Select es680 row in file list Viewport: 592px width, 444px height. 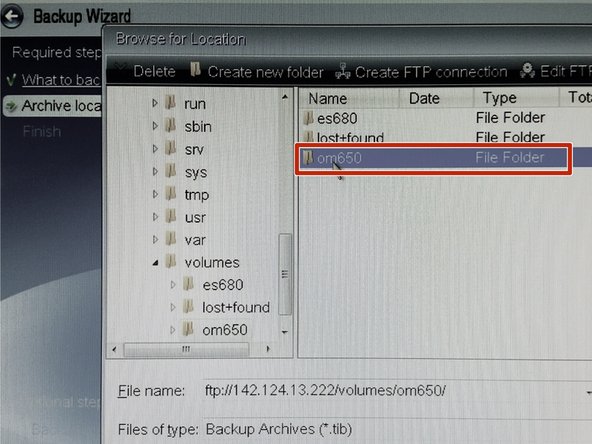[446, 118]
